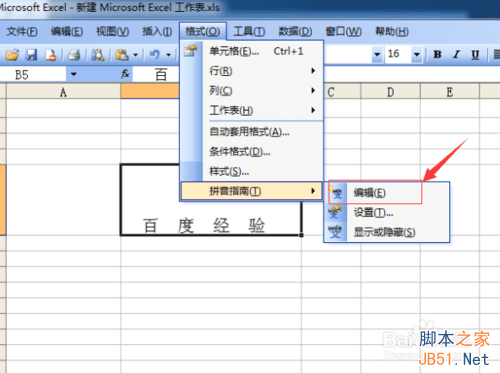Toggle Italic formatting icon
The image size is (500, 373).
point(456,54)
